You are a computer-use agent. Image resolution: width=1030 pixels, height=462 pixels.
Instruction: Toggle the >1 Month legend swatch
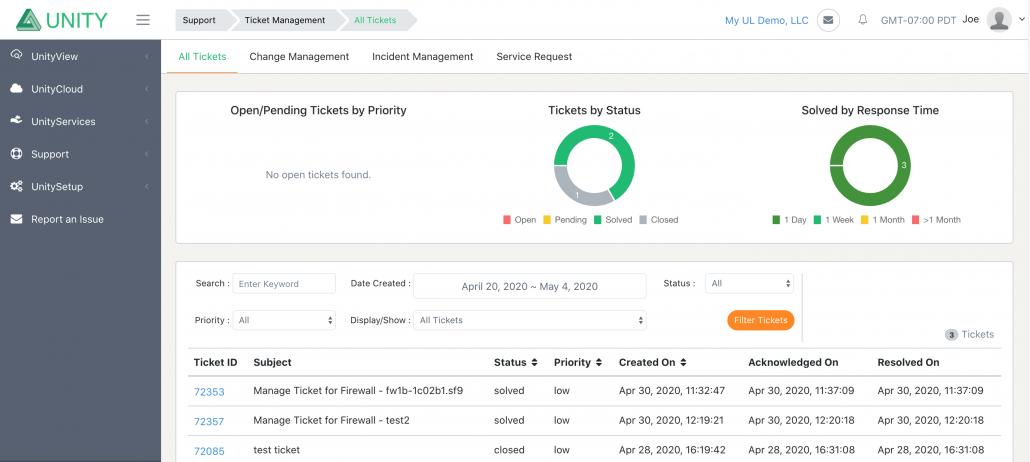tap(915, 220)
